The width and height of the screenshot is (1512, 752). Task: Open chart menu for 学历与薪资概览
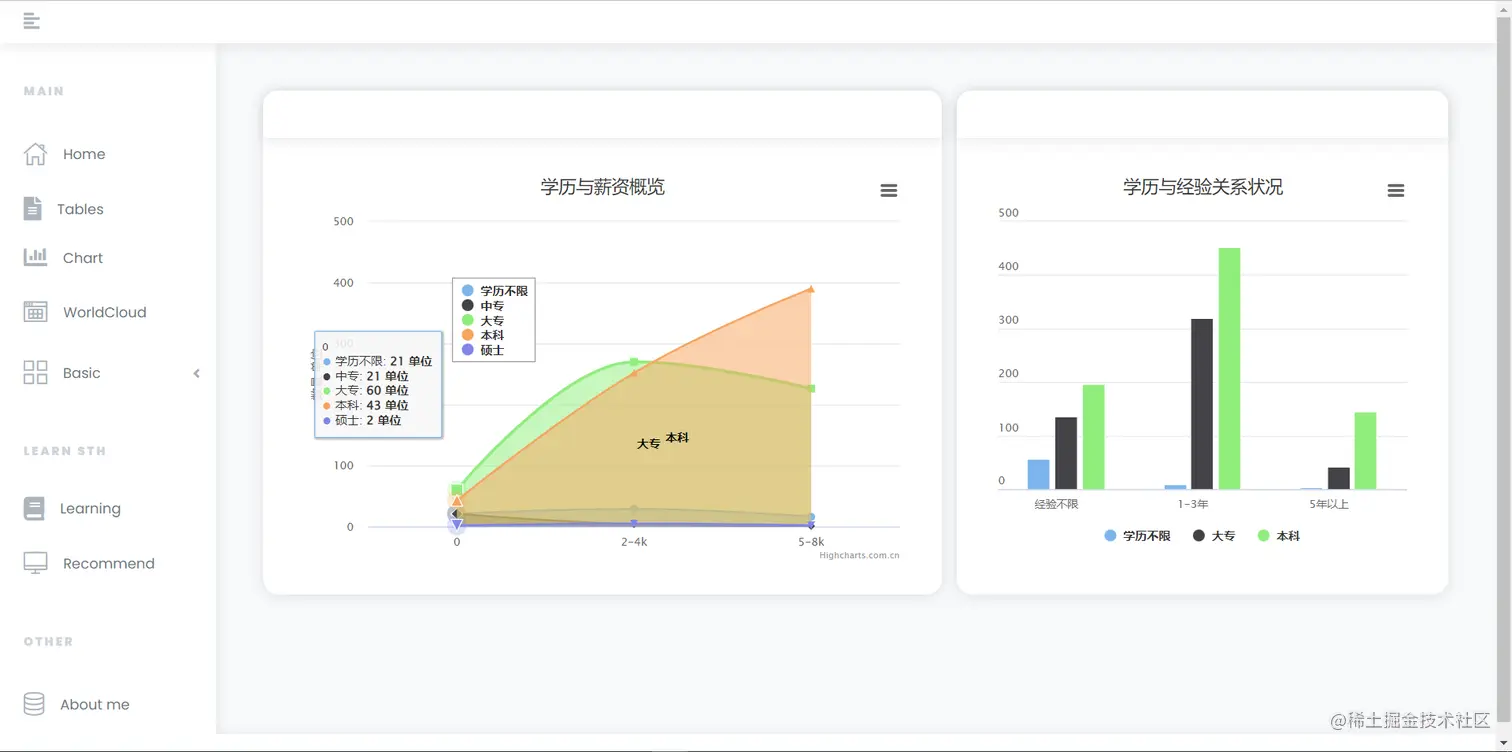[x=888, y=190]
